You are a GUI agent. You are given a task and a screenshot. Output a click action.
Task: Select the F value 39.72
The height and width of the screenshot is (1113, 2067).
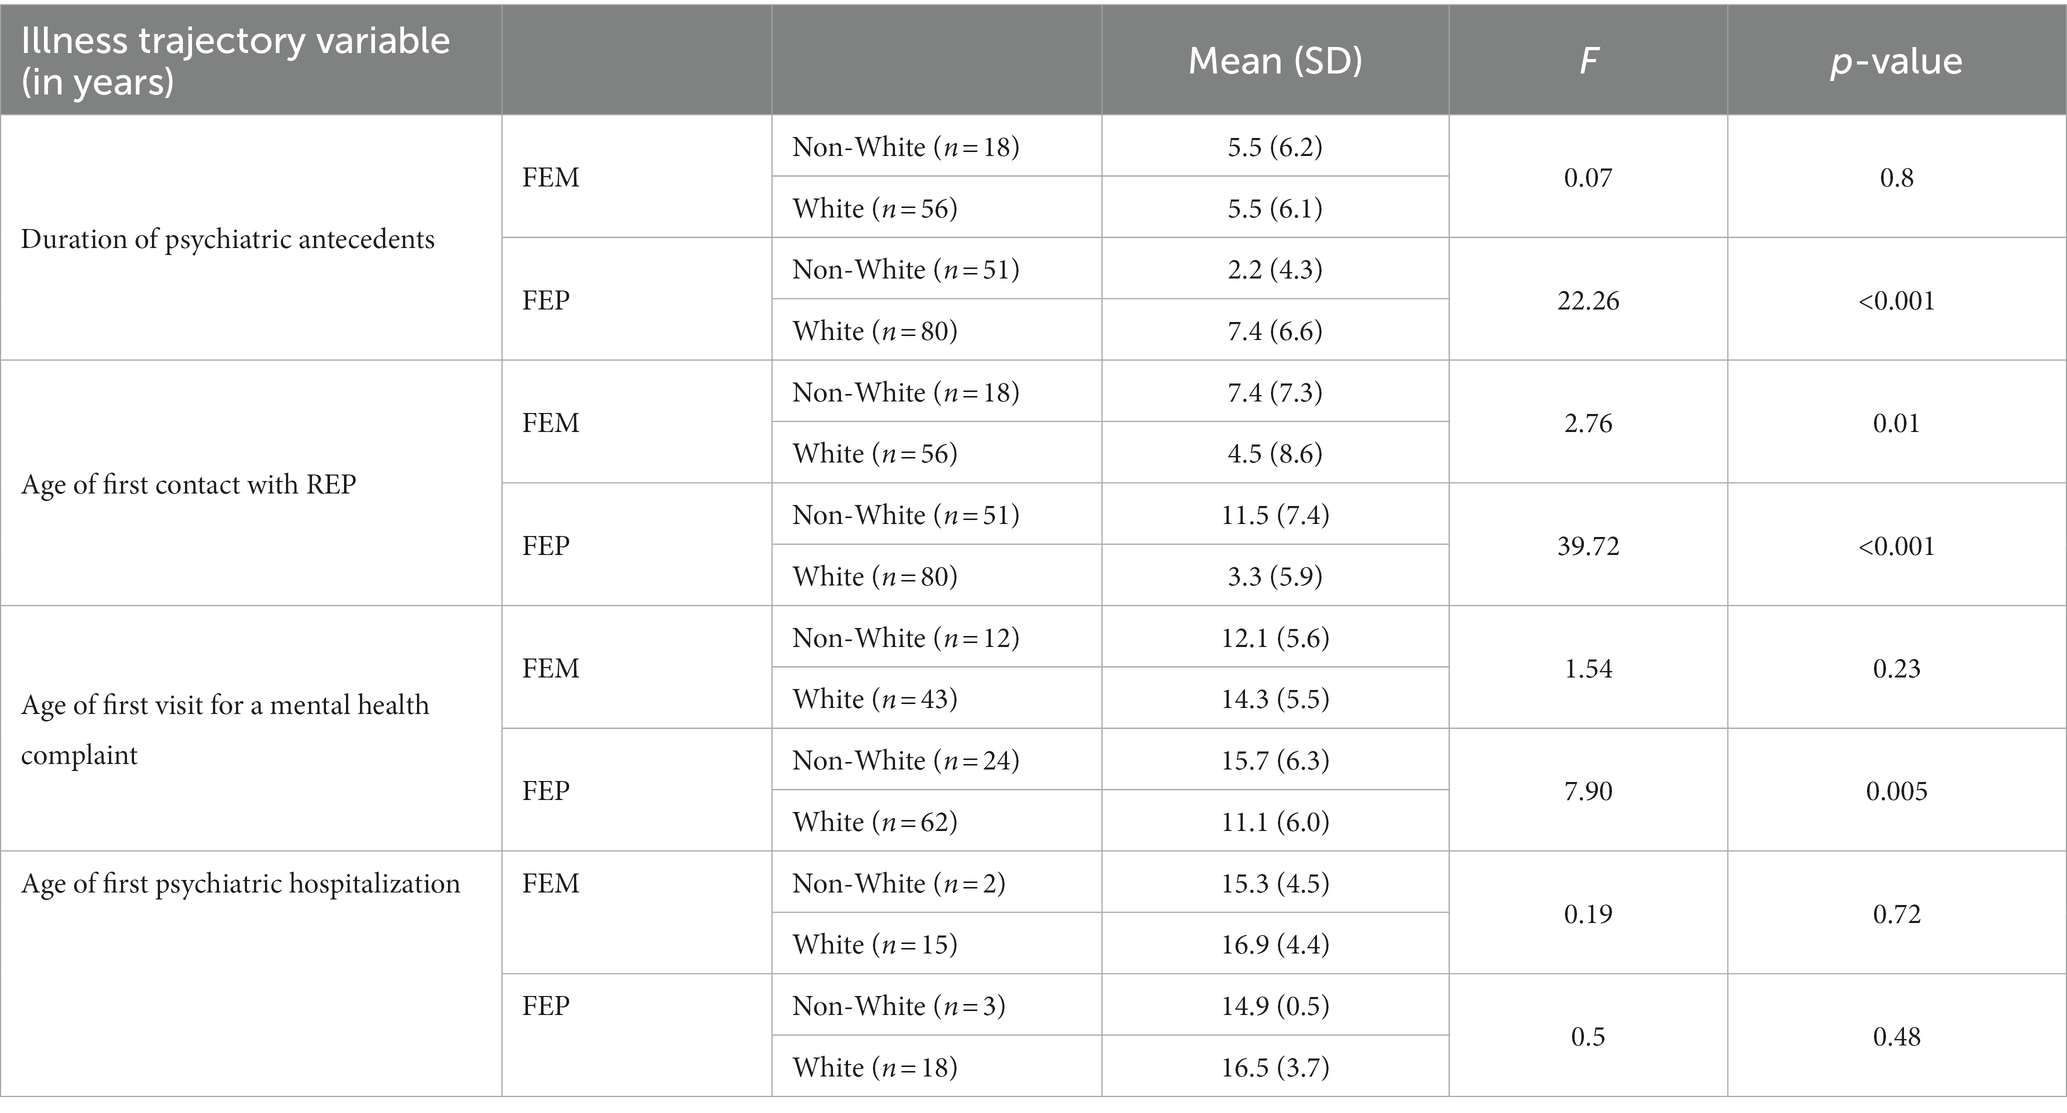click(1588, 545)
